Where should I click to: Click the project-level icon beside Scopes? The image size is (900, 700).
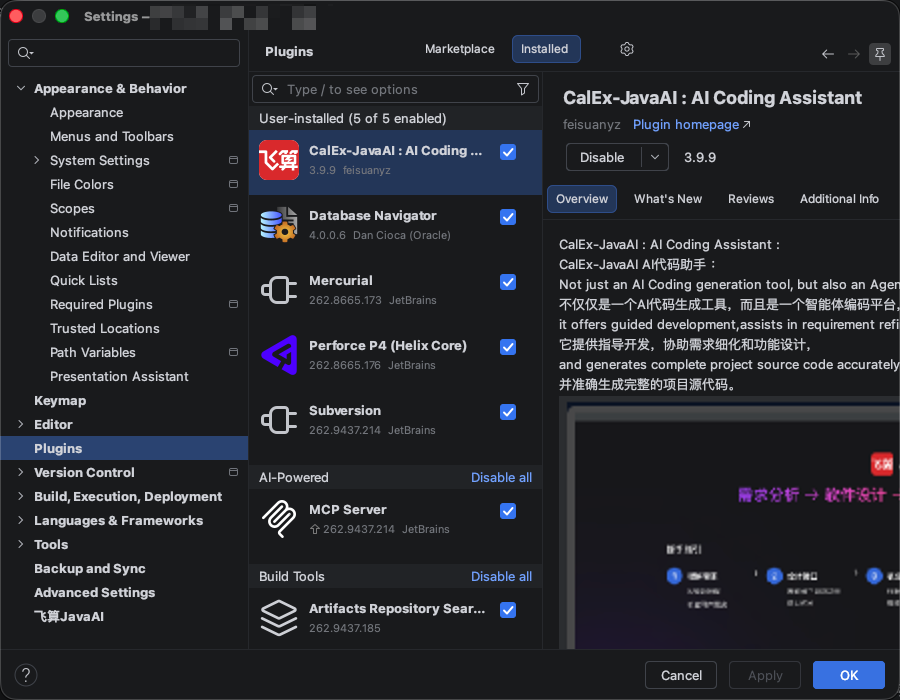click(x=234, y=208)
